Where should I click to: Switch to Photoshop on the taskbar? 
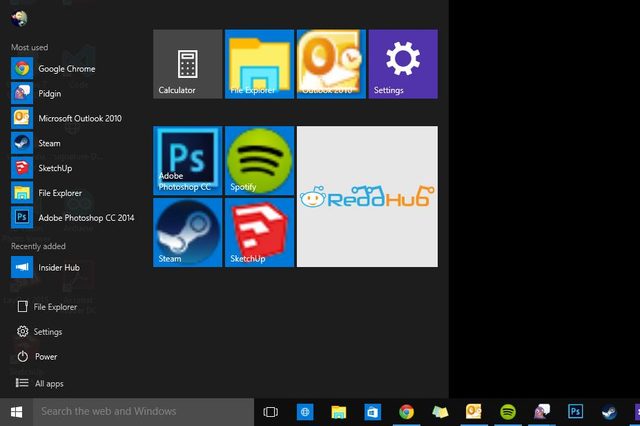click(576, 412)
